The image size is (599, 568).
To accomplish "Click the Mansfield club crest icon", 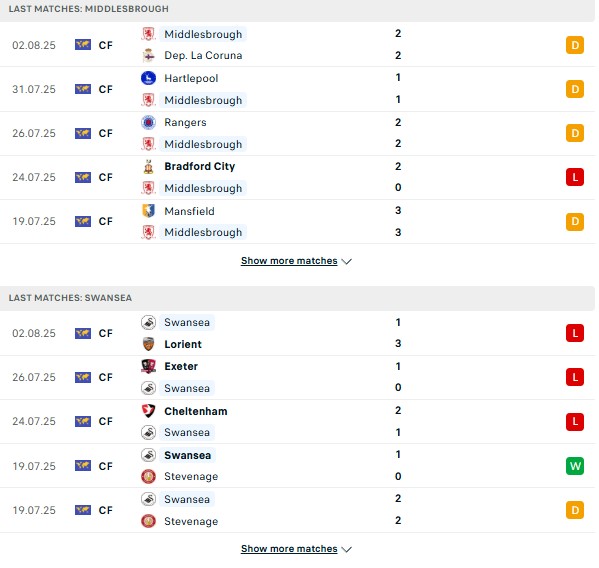I will [148, 211].
